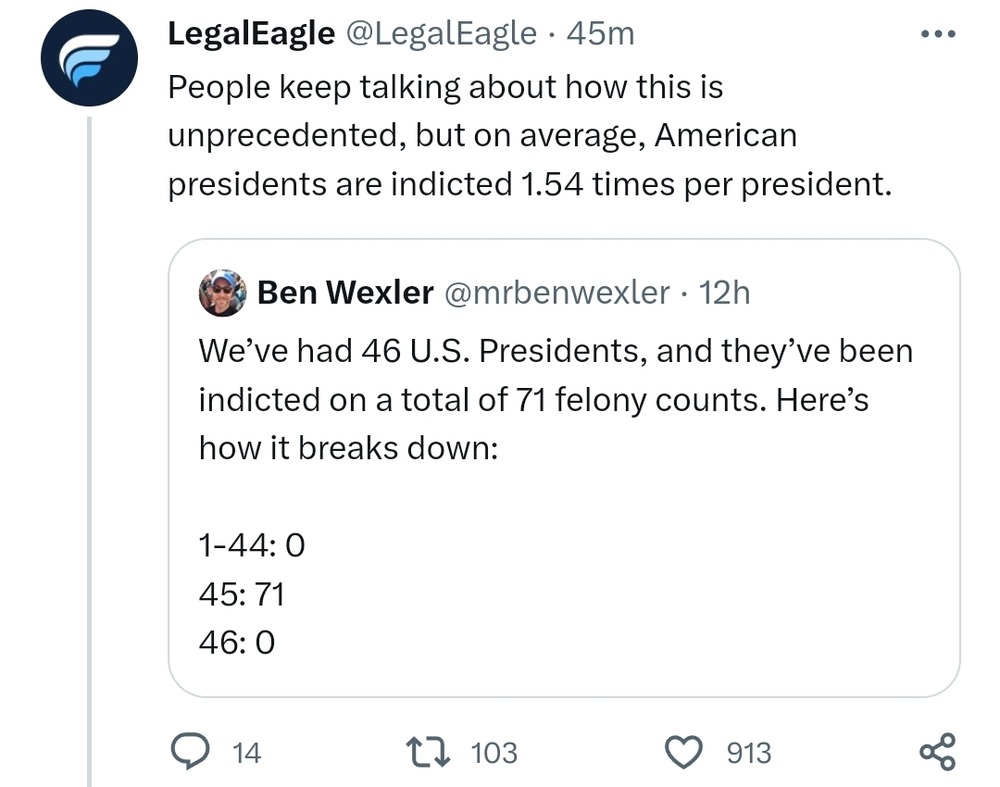Image resolution: width=1000 pixels, height=787 pixels.
Task: Like the tweet with the heart icon
Action: click(x=686, y=751)
